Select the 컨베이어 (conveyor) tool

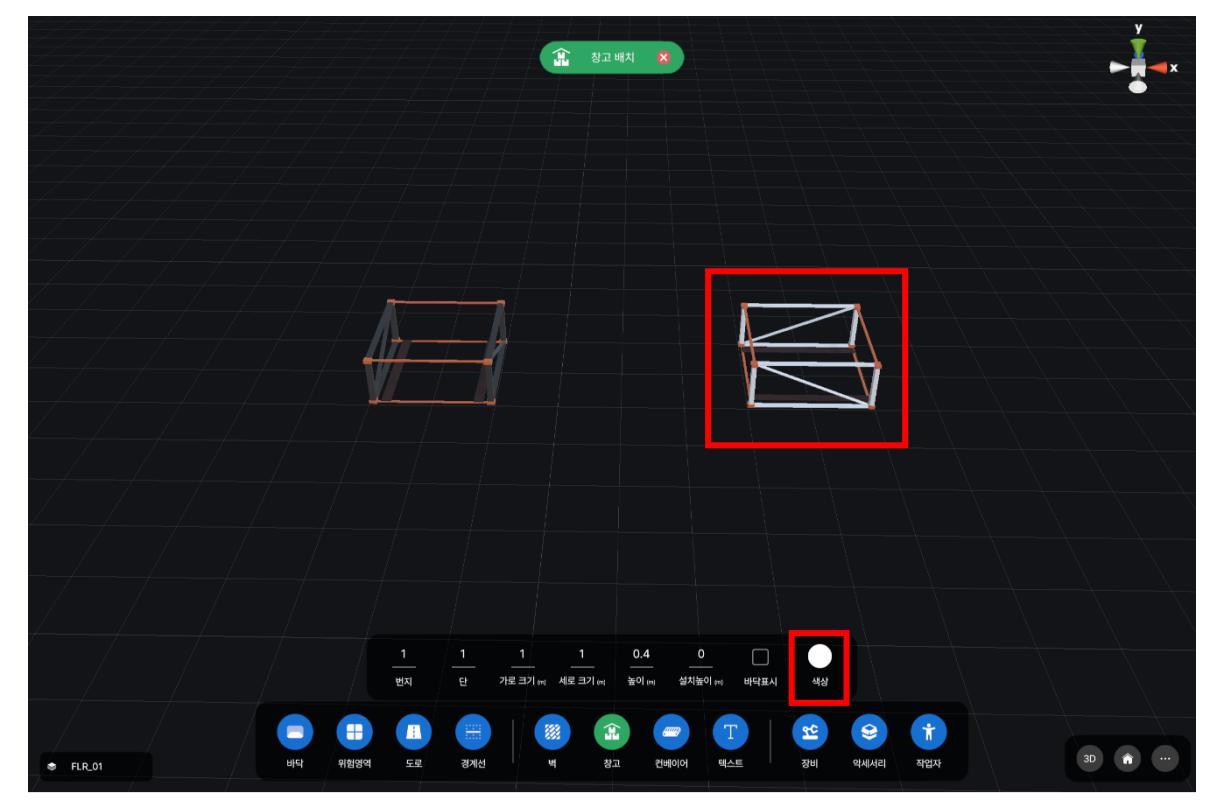pos(669,732)
